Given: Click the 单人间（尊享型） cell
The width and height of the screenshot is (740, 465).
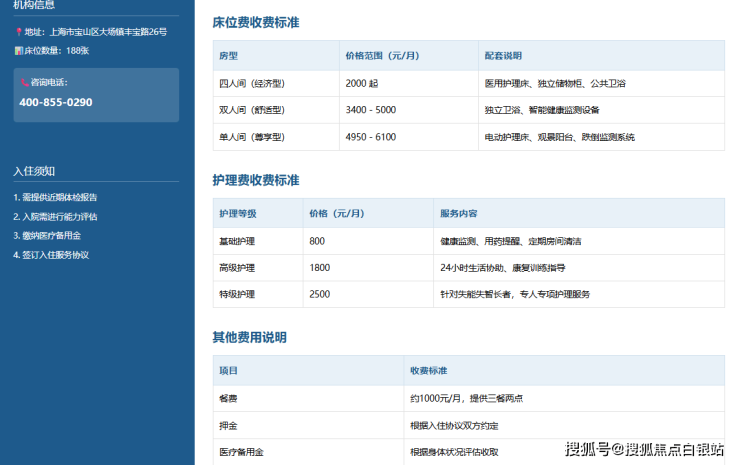Looking at the screenshot, I should (276, 137).
